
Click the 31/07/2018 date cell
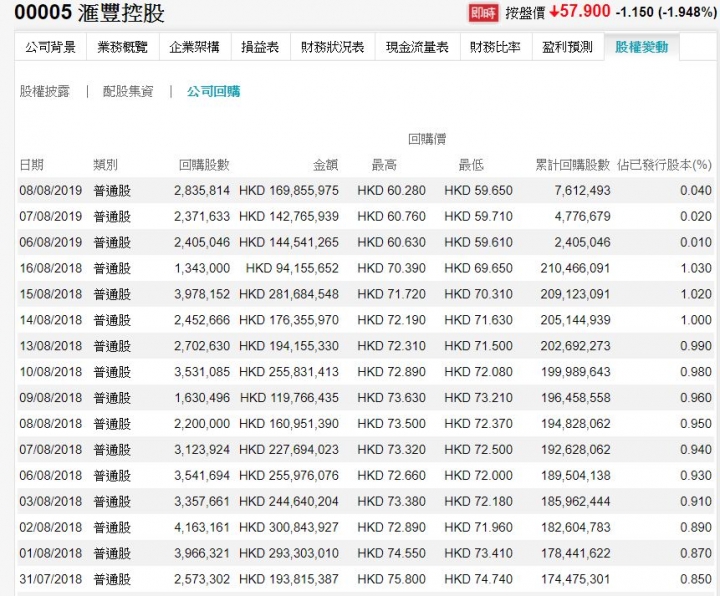51,579
